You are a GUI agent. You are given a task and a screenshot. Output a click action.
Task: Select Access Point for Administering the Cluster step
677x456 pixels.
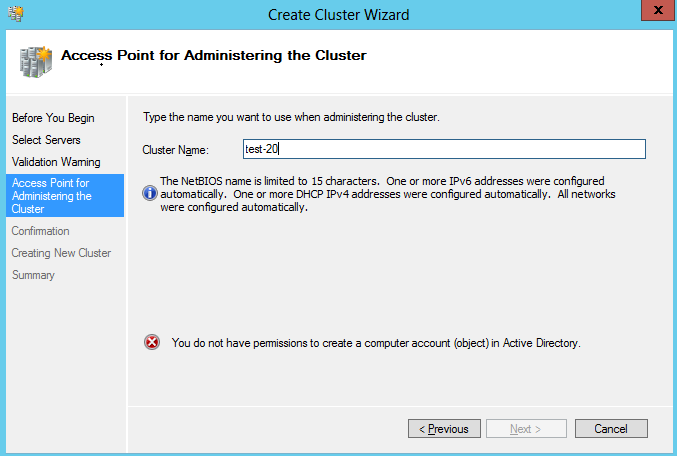(65, 196)
